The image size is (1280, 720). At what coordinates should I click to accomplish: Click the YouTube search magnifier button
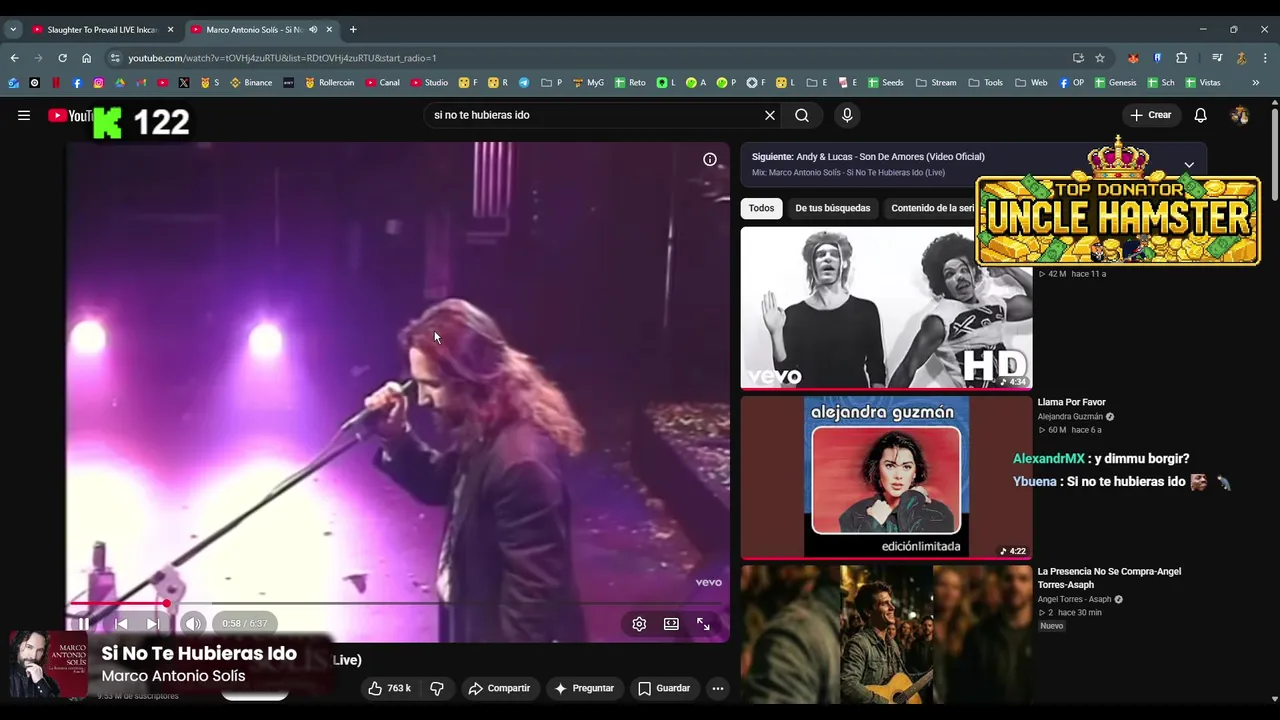(x=802, y=115)
